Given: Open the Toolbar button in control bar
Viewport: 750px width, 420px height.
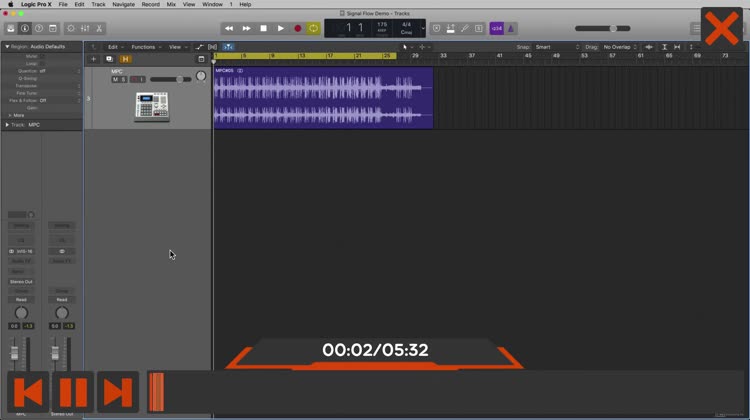Looking at the screenshot, I should (x=53, y=28).
